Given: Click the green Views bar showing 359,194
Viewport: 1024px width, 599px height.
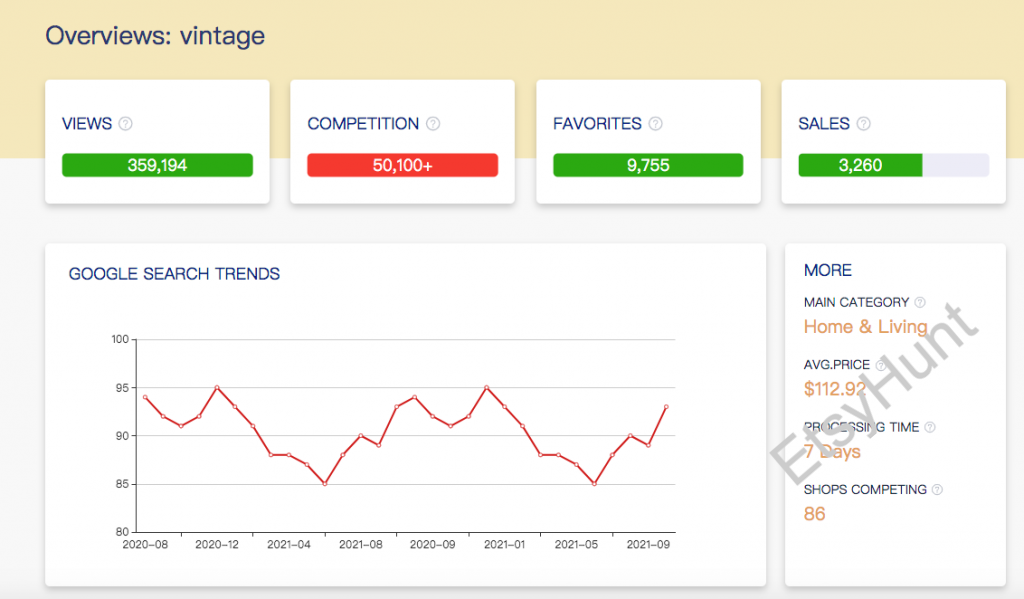Looking at the screenshot, I should [x=157, y=165].
